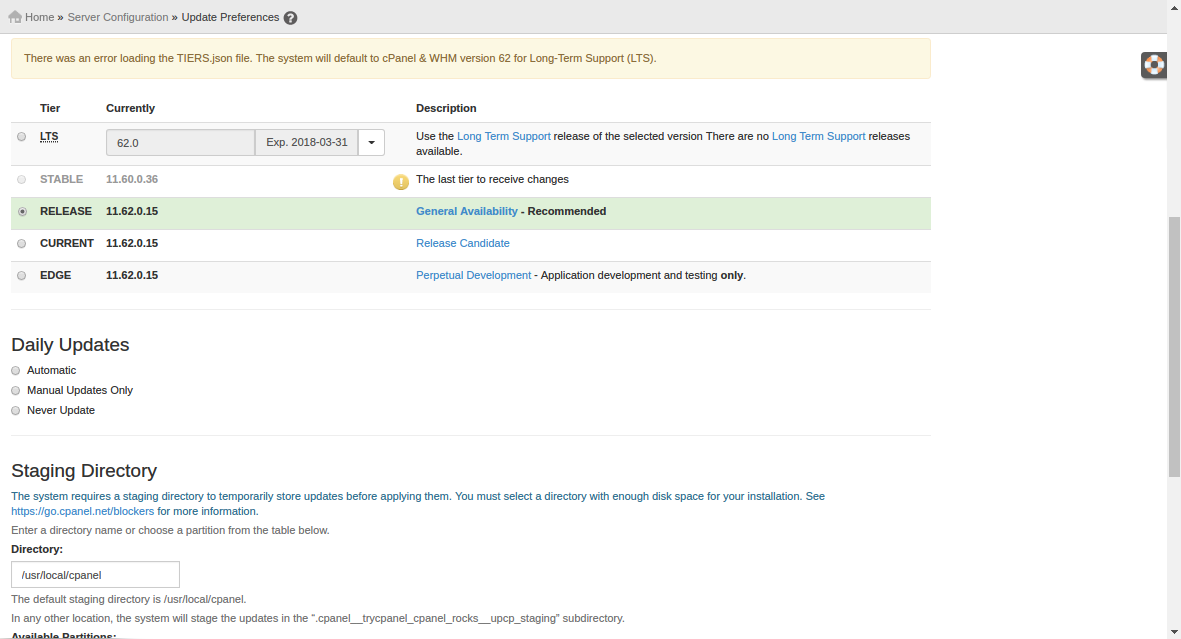Click the Daily Updates heading
The width and height of the screenshot is (1181, 639).
(x=70, y=344)
